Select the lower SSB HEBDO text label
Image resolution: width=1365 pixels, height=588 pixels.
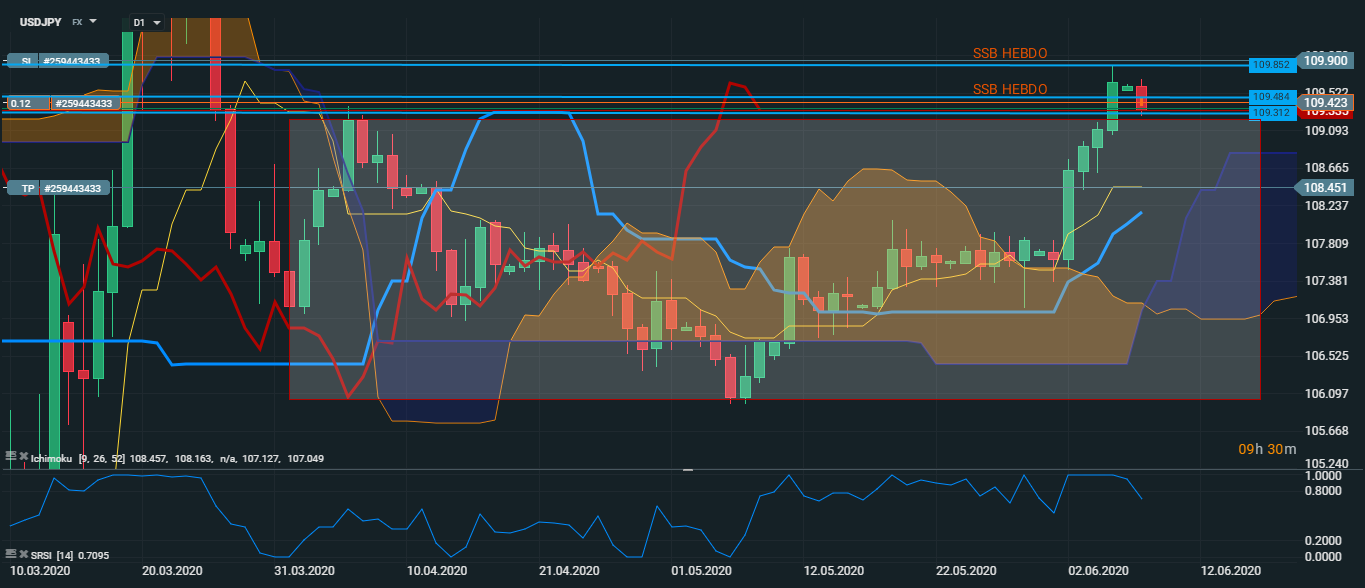[1010, 89]
